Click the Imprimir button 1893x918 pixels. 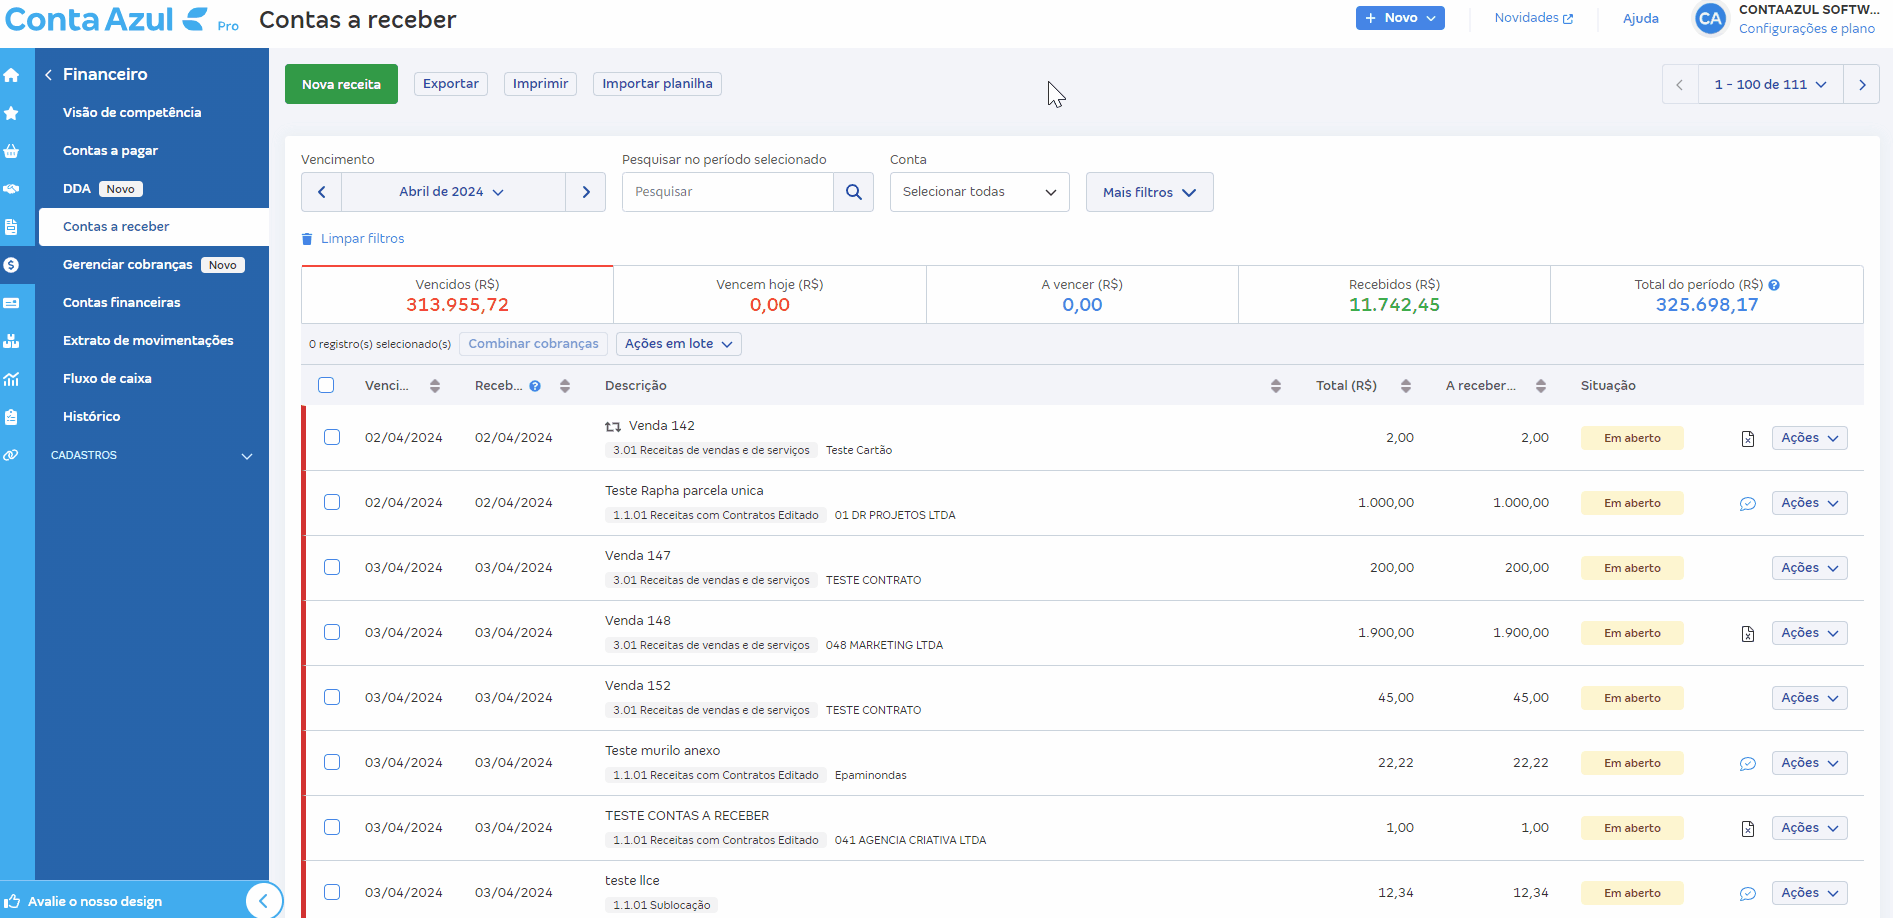click(540, 84)
